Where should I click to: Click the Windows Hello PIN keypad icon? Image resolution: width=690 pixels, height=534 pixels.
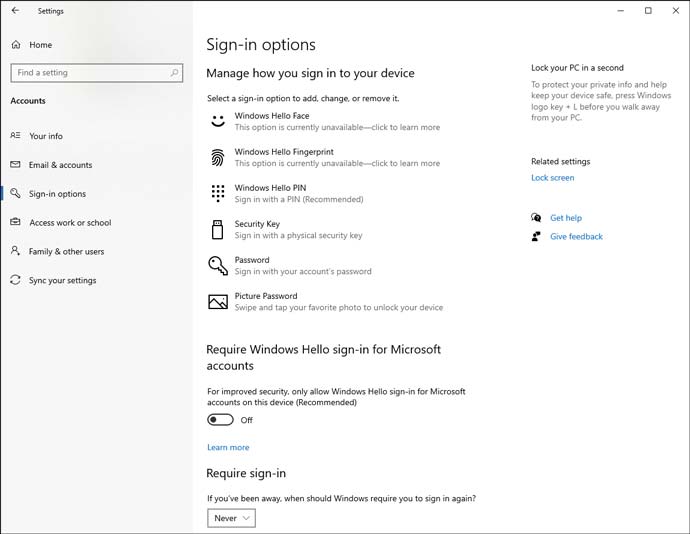pos(218,193)
